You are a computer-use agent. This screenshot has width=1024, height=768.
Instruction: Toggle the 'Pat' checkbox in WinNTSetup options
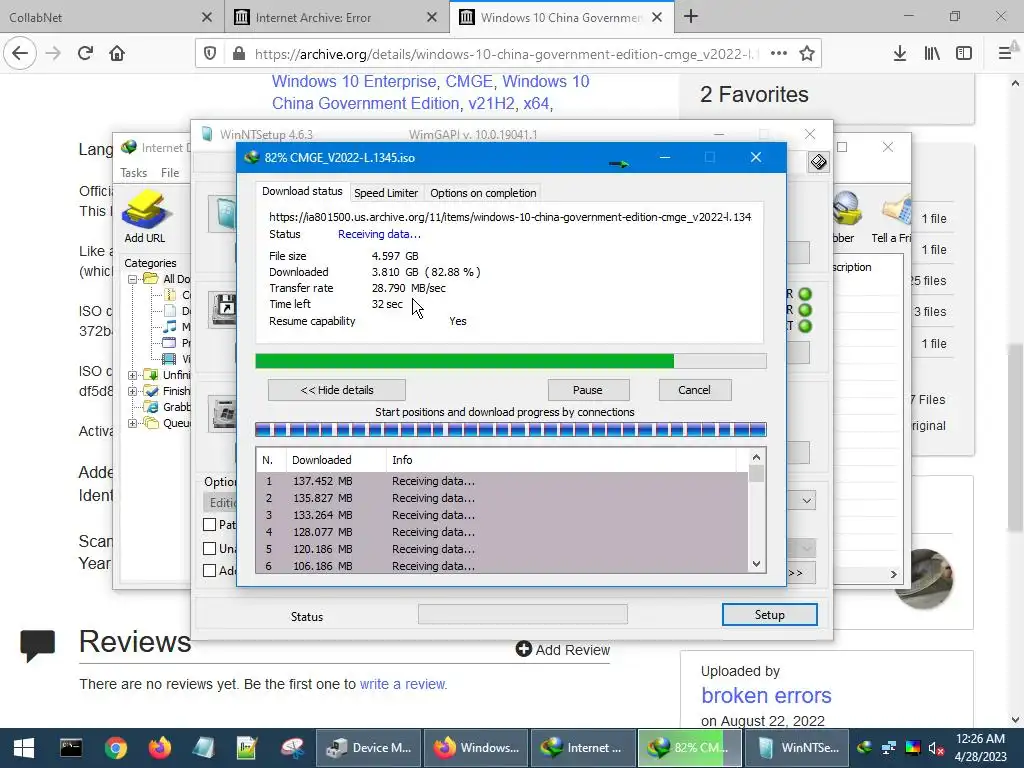[x=210, y=524]
